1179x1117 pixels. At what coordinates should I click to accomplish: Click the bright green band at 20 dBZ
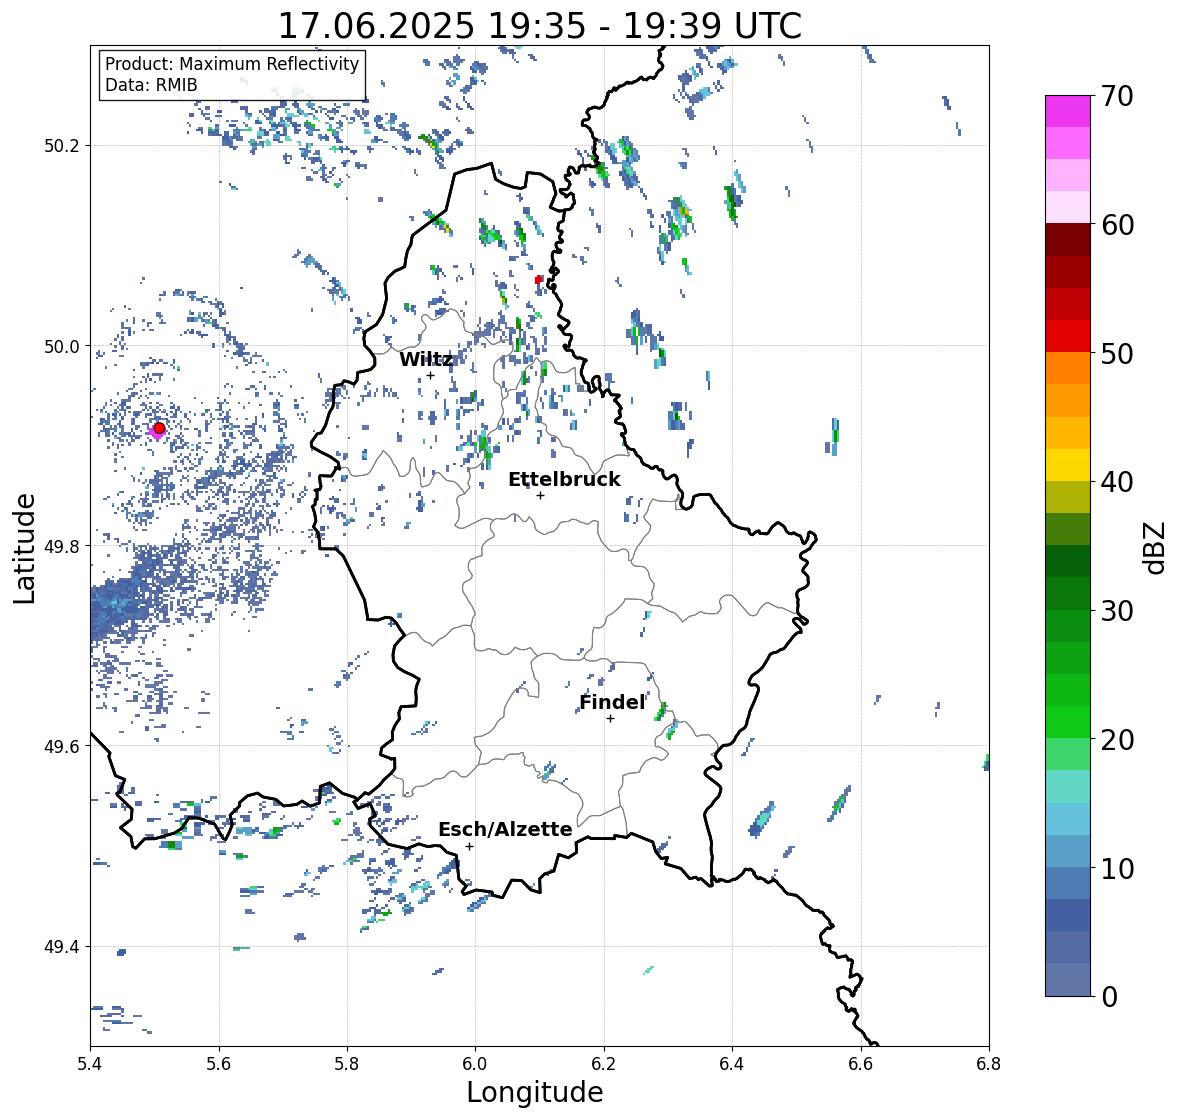[x=1068, y=722]
